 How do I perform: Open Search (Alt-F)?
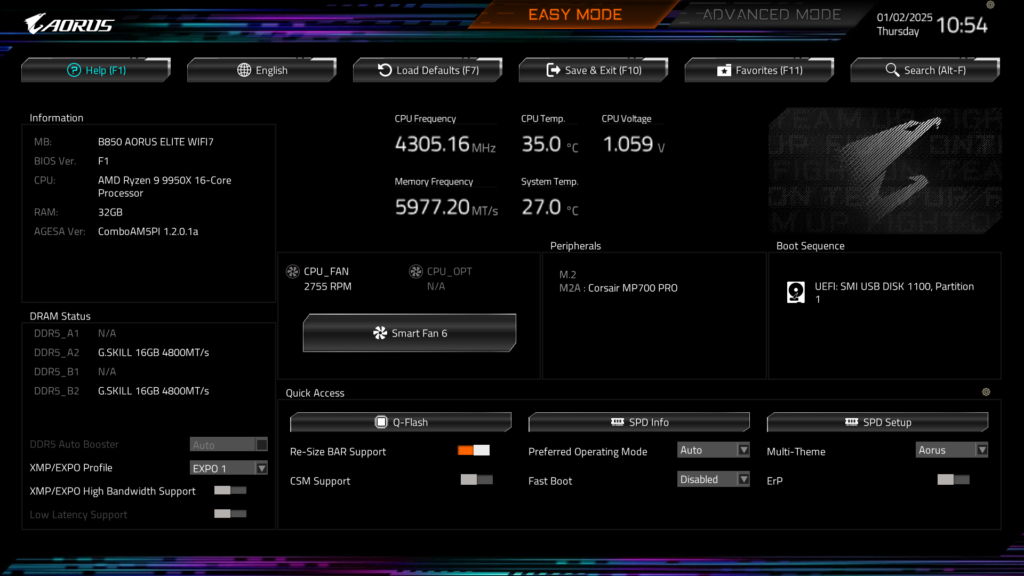click(x=925, y=70)
